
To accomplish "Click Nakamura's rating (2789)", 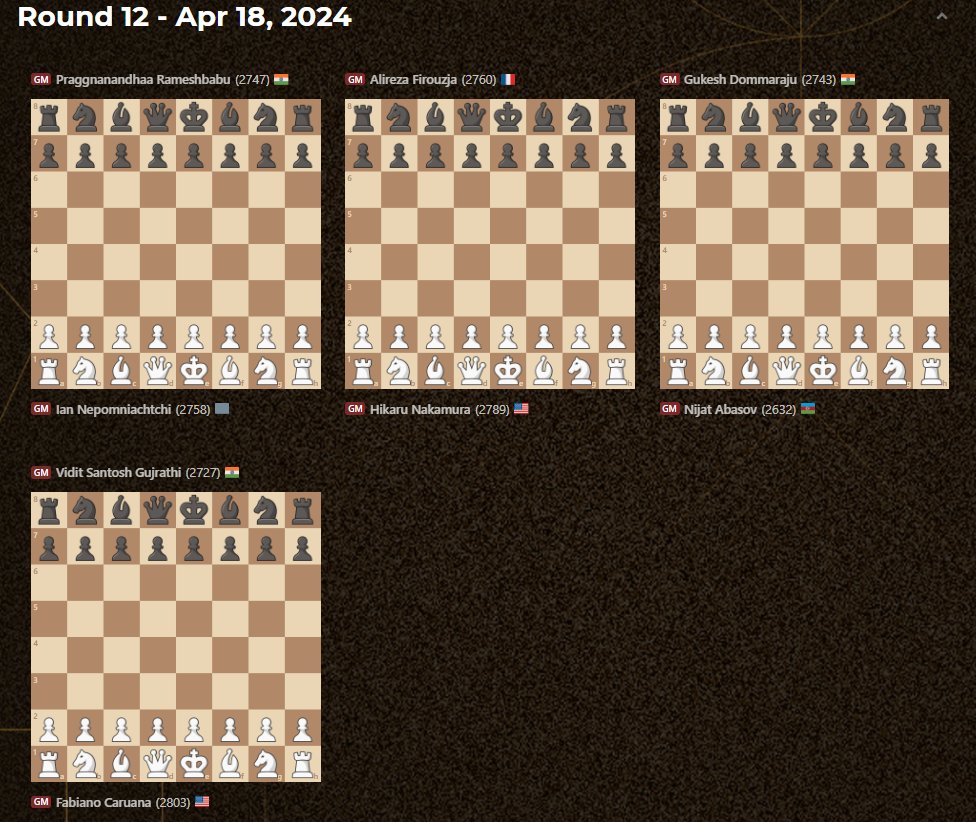I will [492, 409].
